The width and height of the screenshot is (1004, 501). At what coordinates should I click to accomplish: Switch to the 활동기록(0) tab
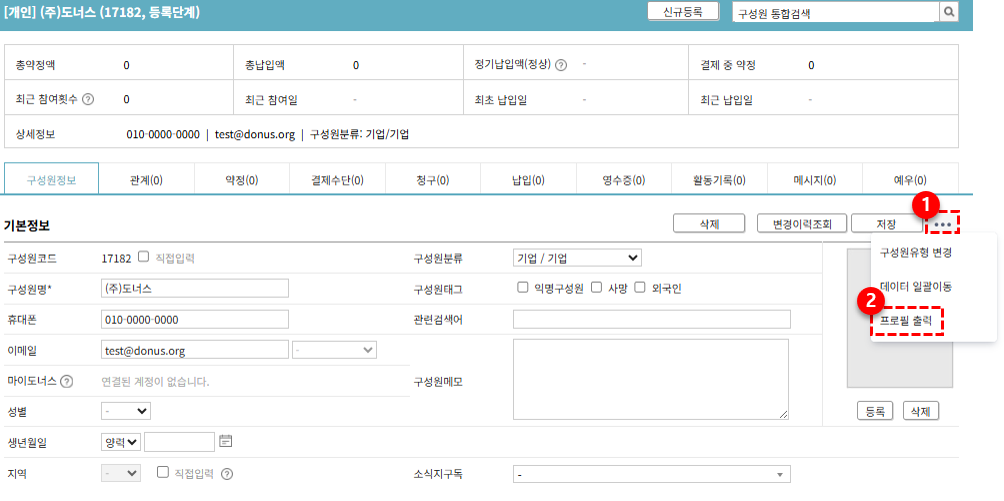pyautogui.click(x=719, y=179)
